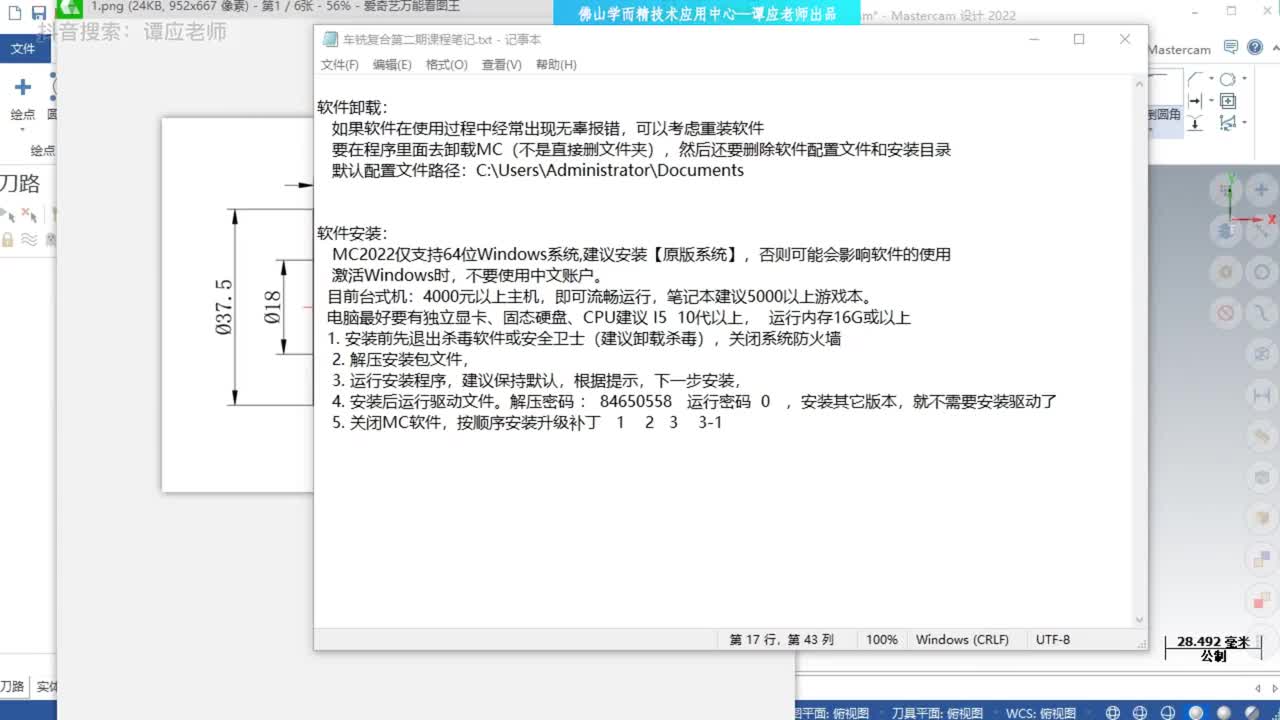Screen dimensions: 1280x720
Task: Click the save icon in Mastercam toolbar
Action: point(39,13)
